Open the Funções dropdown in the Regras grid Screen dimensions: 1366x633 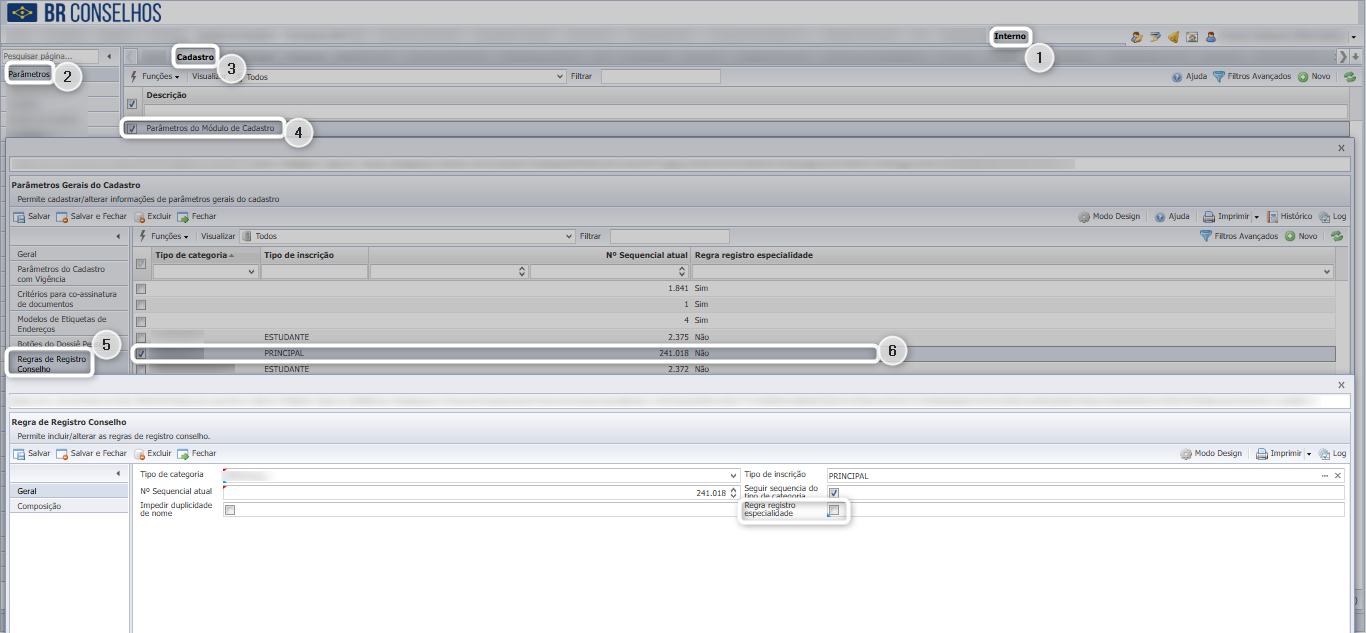164,236
